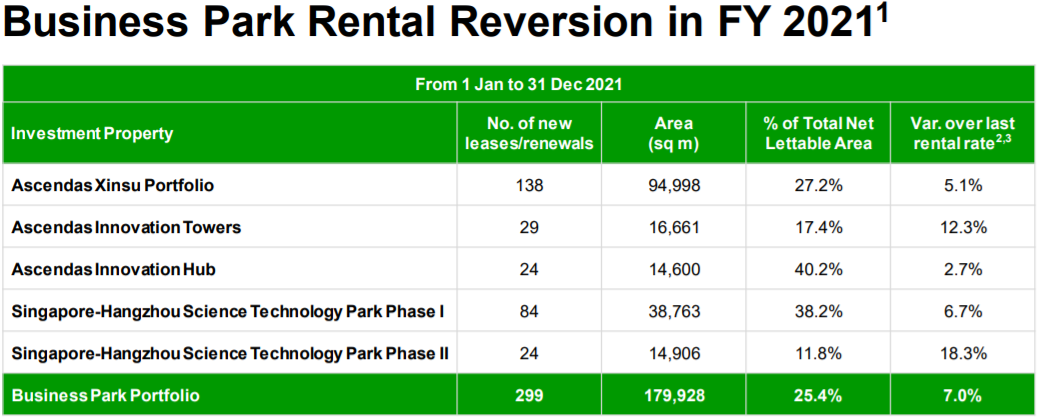
Task: Select the 'From 1 Jan to 31 Dec 2021' header
Action: click(x=518, y=85)
